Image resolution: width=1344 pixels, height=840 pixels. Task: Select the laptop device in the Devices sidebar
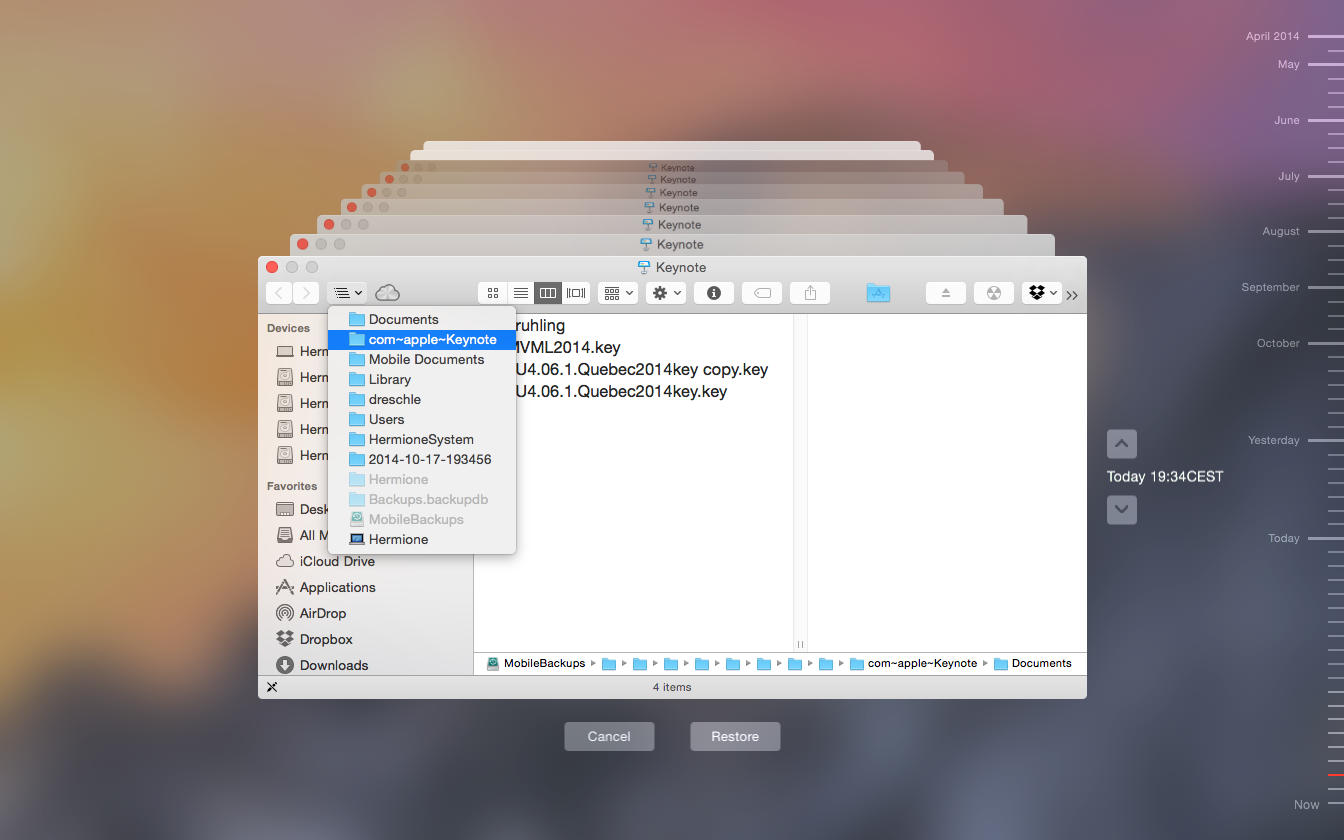(x=300, y=351)
